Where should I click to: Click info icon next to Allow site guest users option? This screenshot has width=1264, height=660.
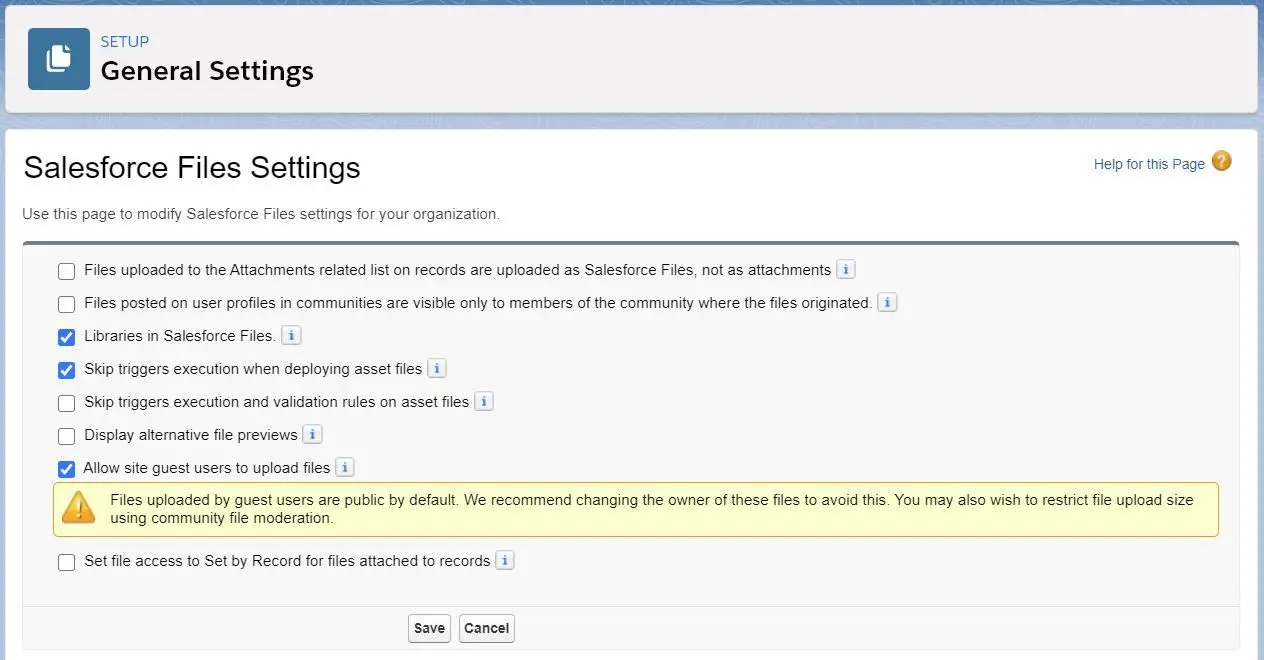click(344, 468)
